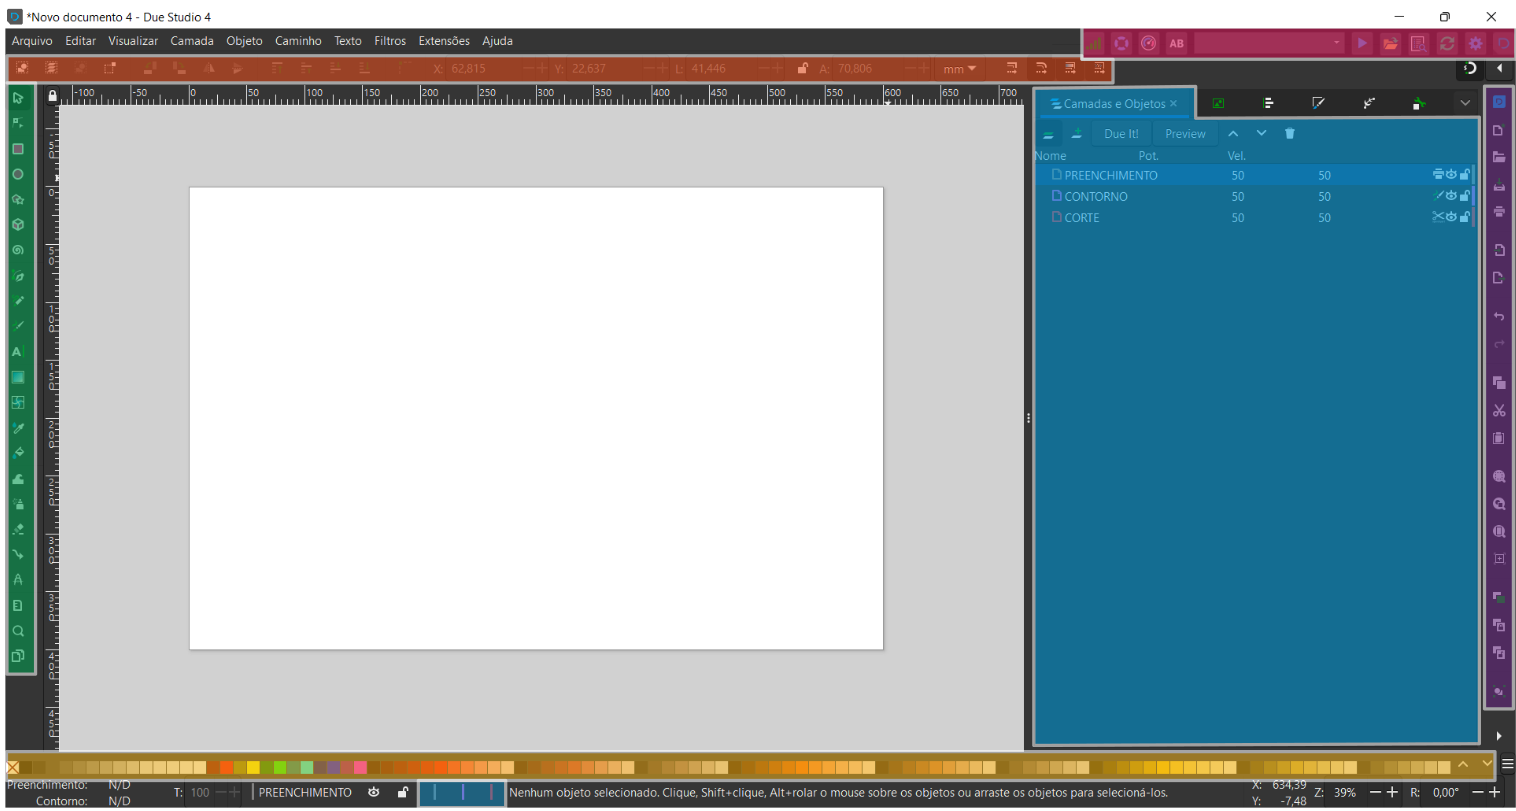This screenshot has width=1516, height=811.
Task: Pick the pink swatch in color palette
Action: (x=360, y=767)
